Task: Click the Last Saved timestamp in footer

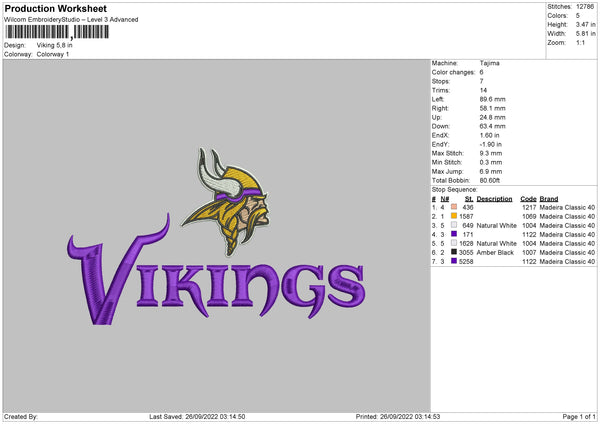Action: point(198,416)
